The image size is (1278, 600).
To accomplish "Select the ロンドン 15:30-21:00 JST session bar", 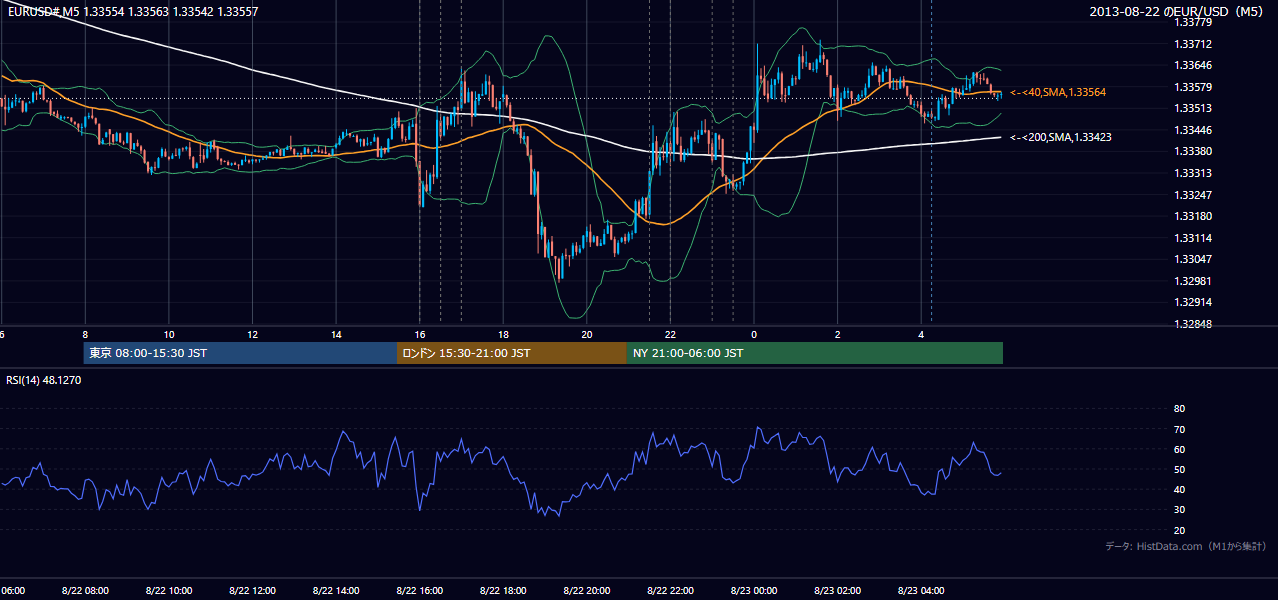I will tap(512, 353).
